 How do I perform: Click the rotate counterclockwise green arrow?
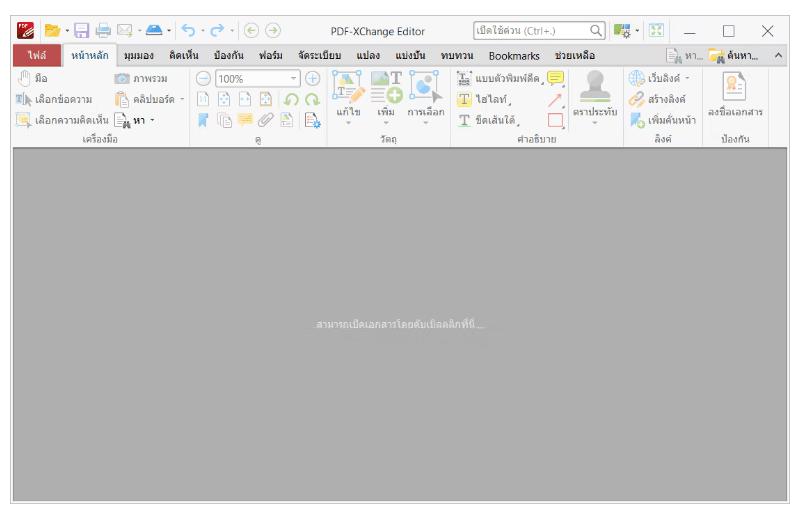click(x=291, y=99)
